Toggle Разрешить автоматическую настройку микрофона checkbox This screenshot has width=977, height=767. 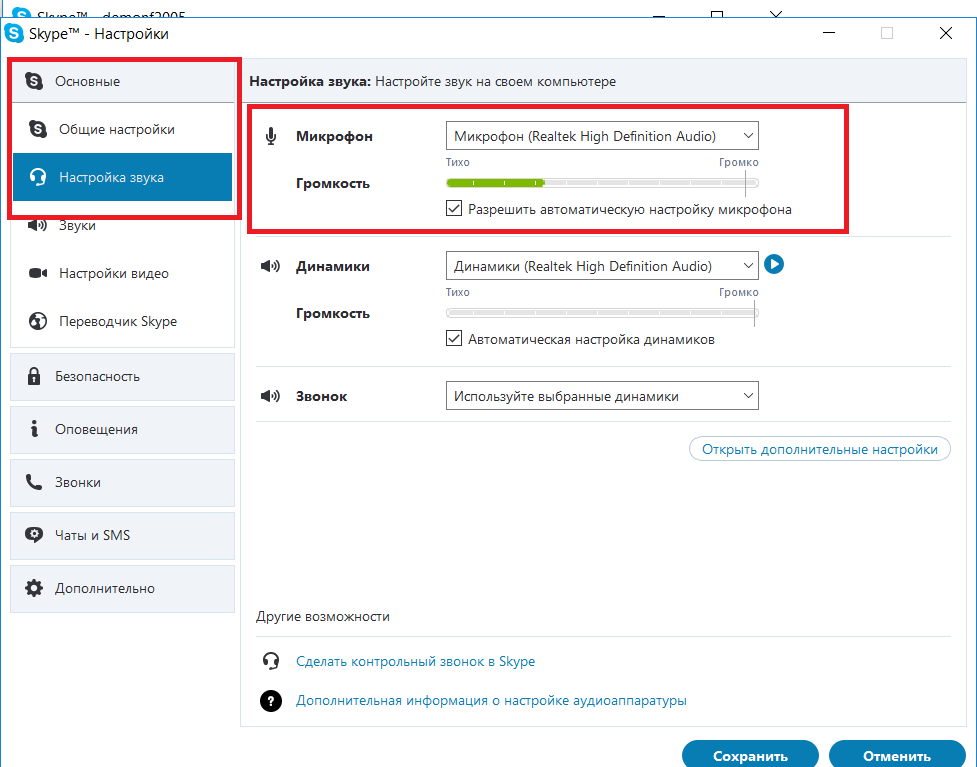tap(454, 209)
